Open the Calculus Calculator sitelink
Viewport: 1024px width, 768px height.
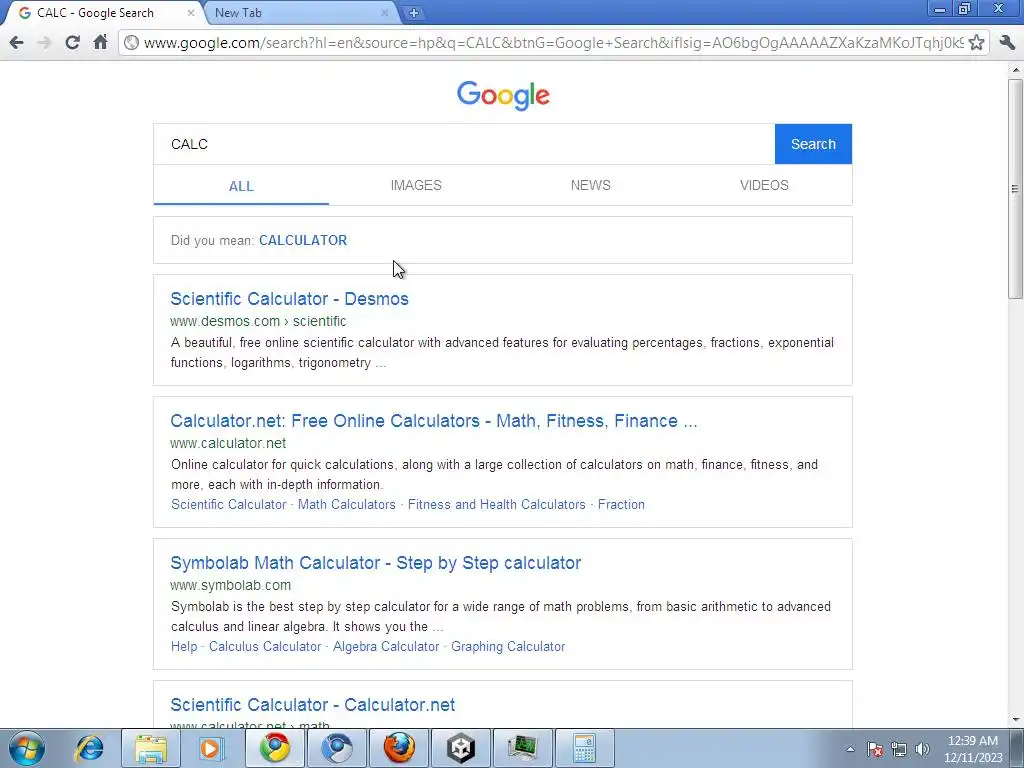coord(265,646)
